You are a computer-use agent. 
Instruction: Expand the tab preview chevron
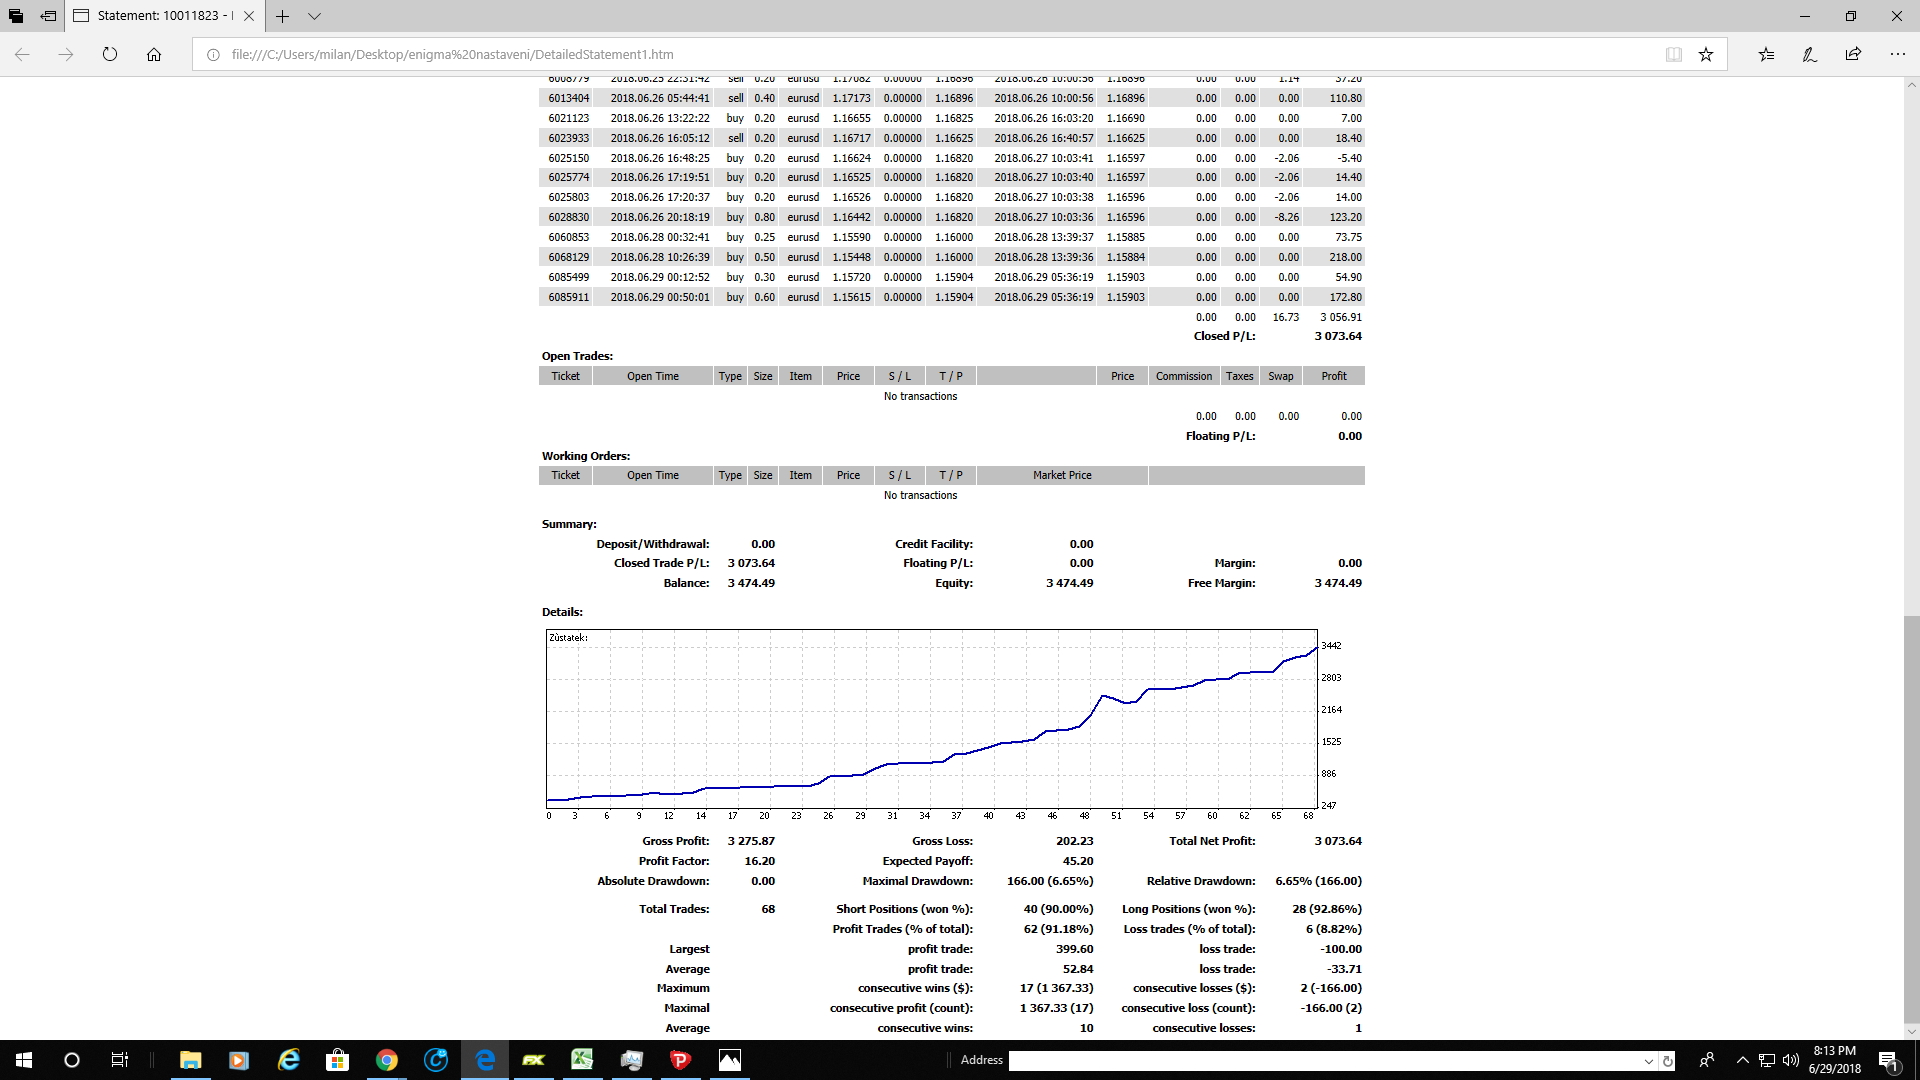(314, 16)
